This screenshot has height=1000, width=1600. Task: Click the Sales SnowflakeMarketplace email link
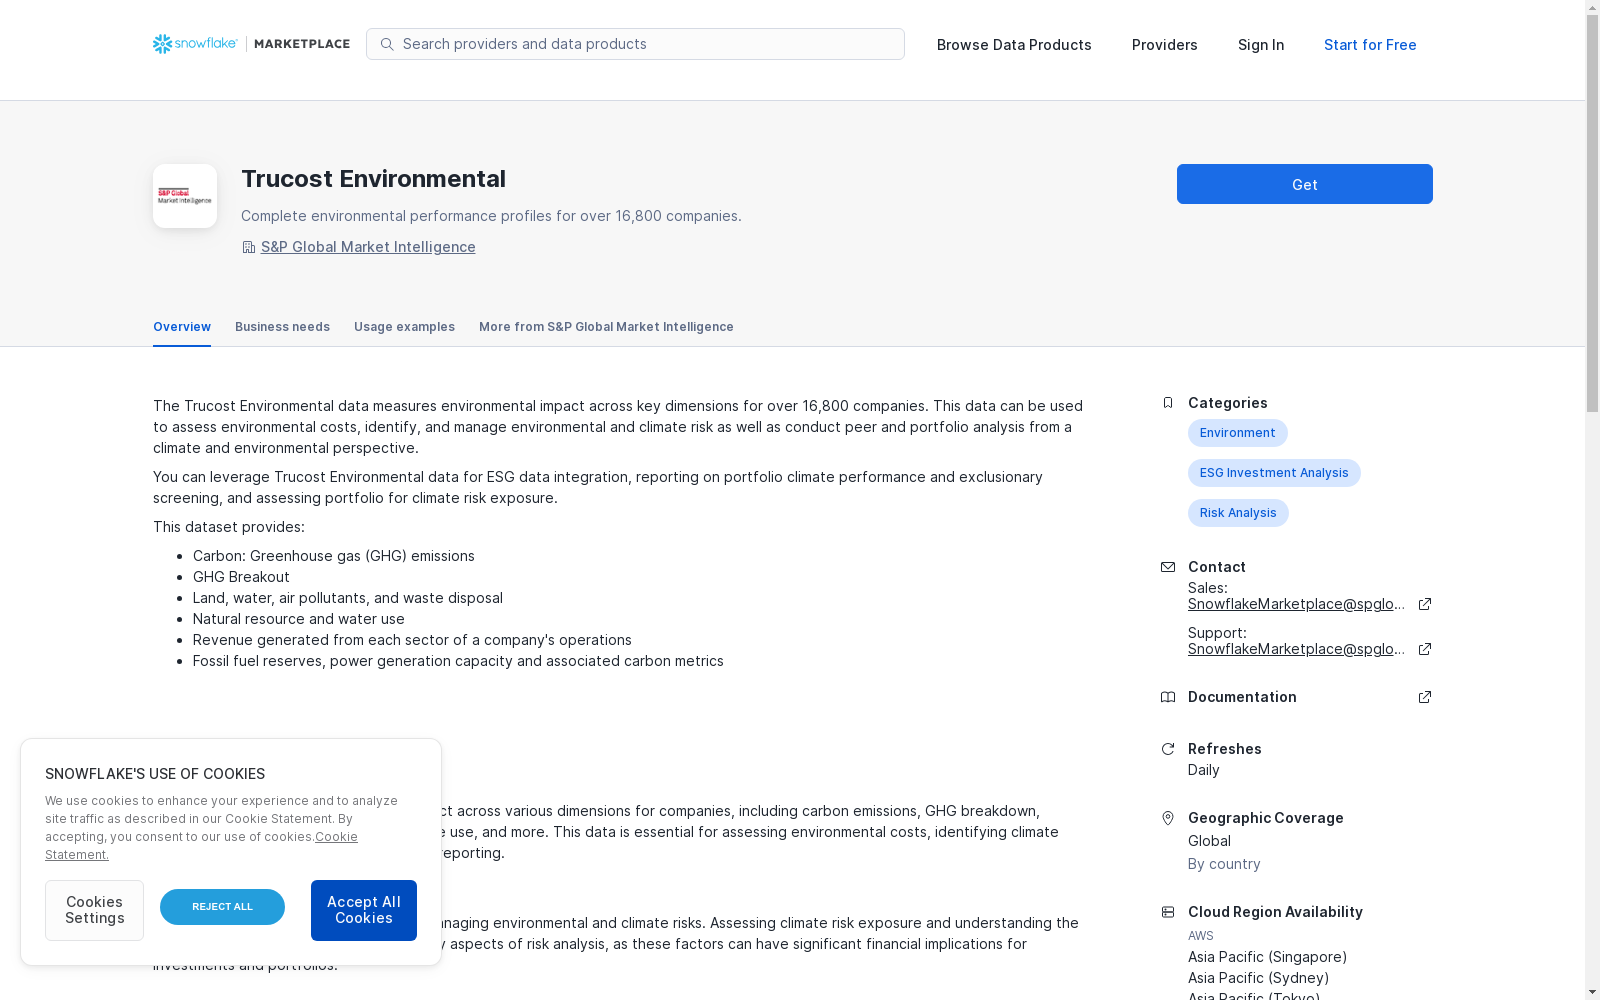(1297, 604)
